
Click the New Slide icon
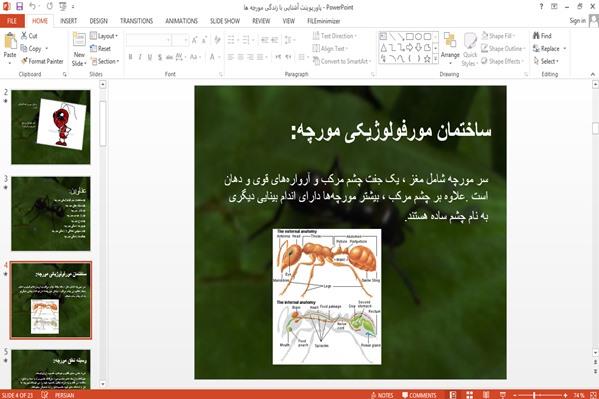[79, 40]
